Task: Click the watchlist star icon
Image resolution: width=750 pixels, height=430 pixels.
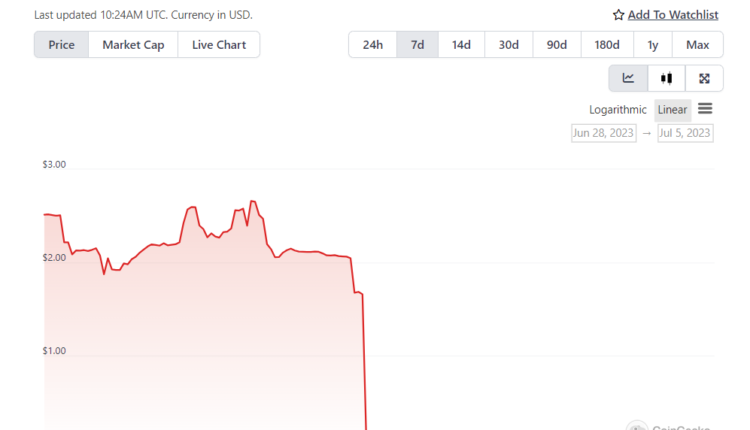Action: pyautogui.click(x=618, y=15)
